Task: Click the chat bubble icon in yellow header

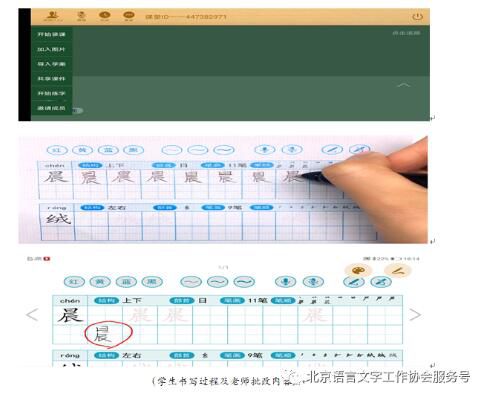Action: point(129,16)
